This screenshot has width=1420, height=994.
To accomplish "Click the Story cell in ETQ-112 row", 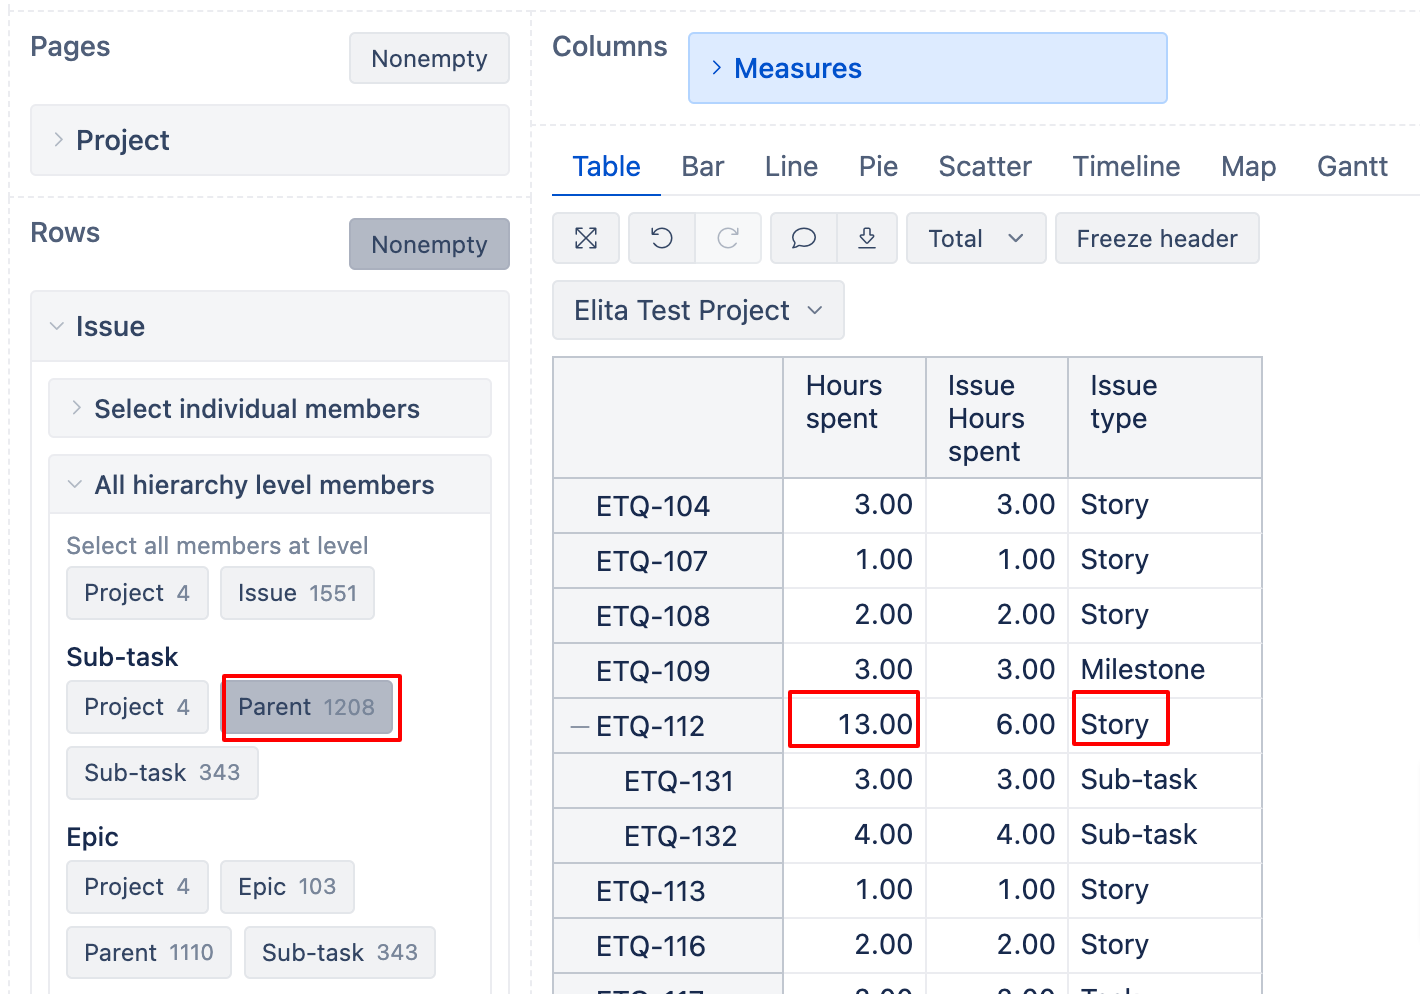I will pyautogui.click(x=1165, y=725).
